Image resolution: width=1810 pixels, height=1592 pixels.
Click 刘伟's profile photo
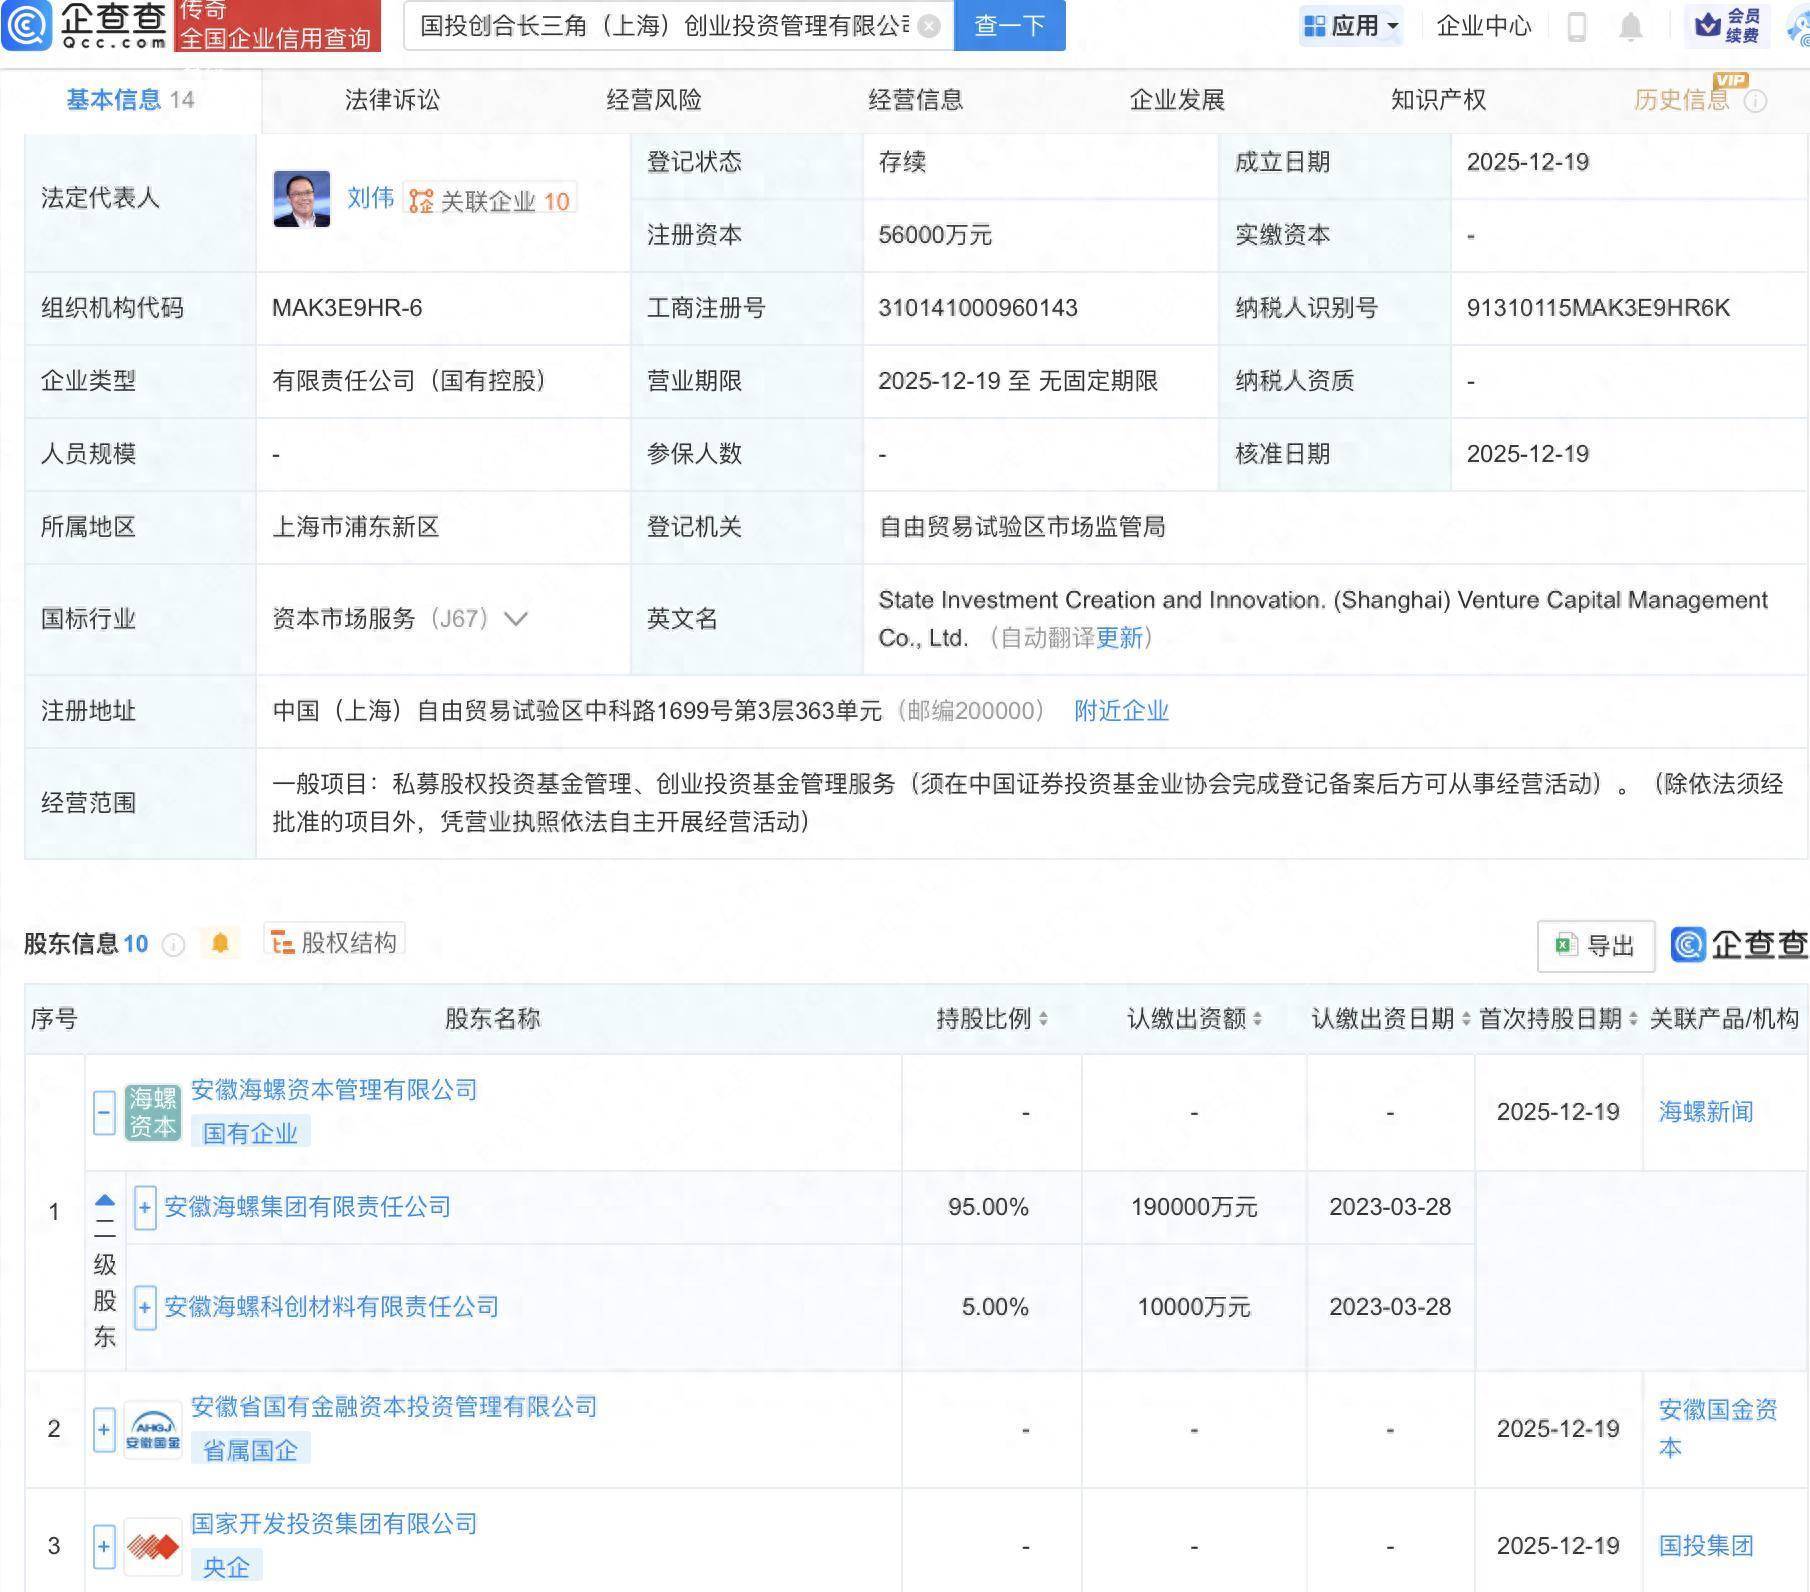[300, 197]
